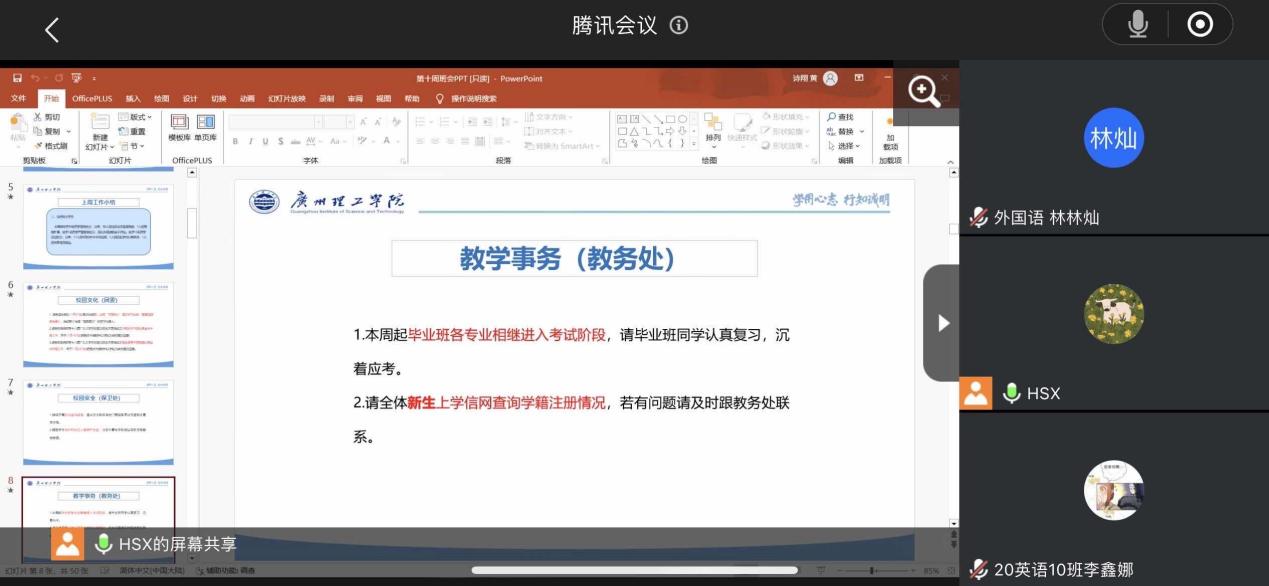
Task: Open the 腾讯会议 meeting info icon
Action: tap(679, 26)
